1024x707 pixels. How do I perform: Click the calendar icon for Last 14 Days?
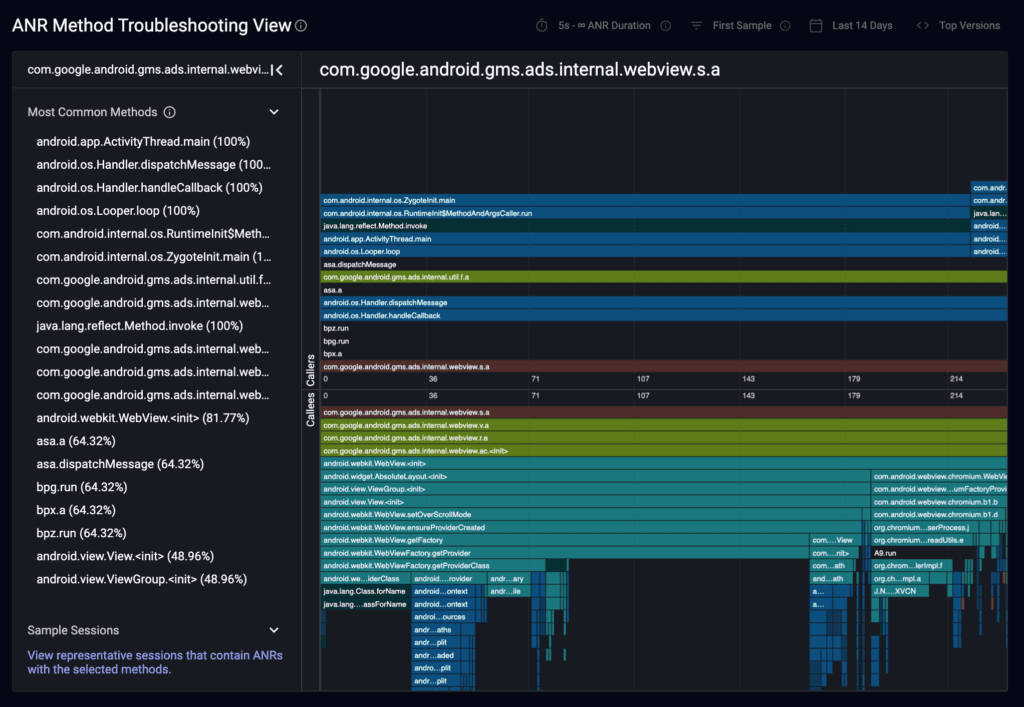click(x=816, y=26)
